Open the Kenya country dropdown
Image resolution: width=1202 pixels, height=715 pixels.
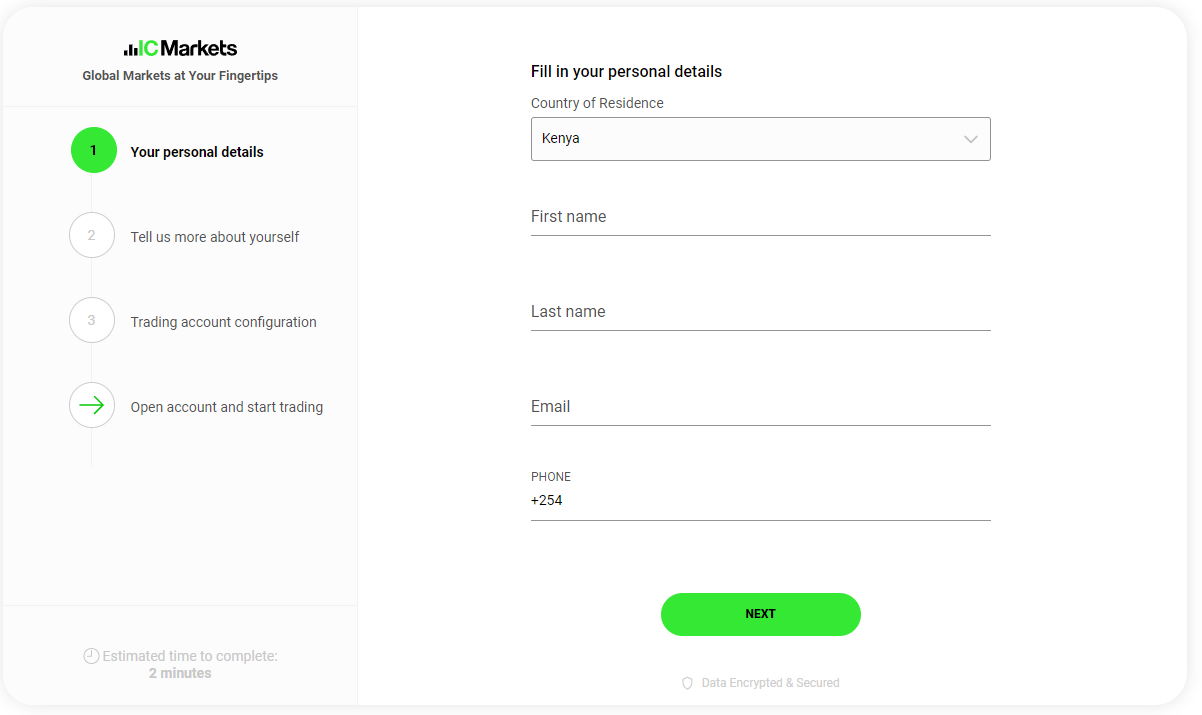760,139
